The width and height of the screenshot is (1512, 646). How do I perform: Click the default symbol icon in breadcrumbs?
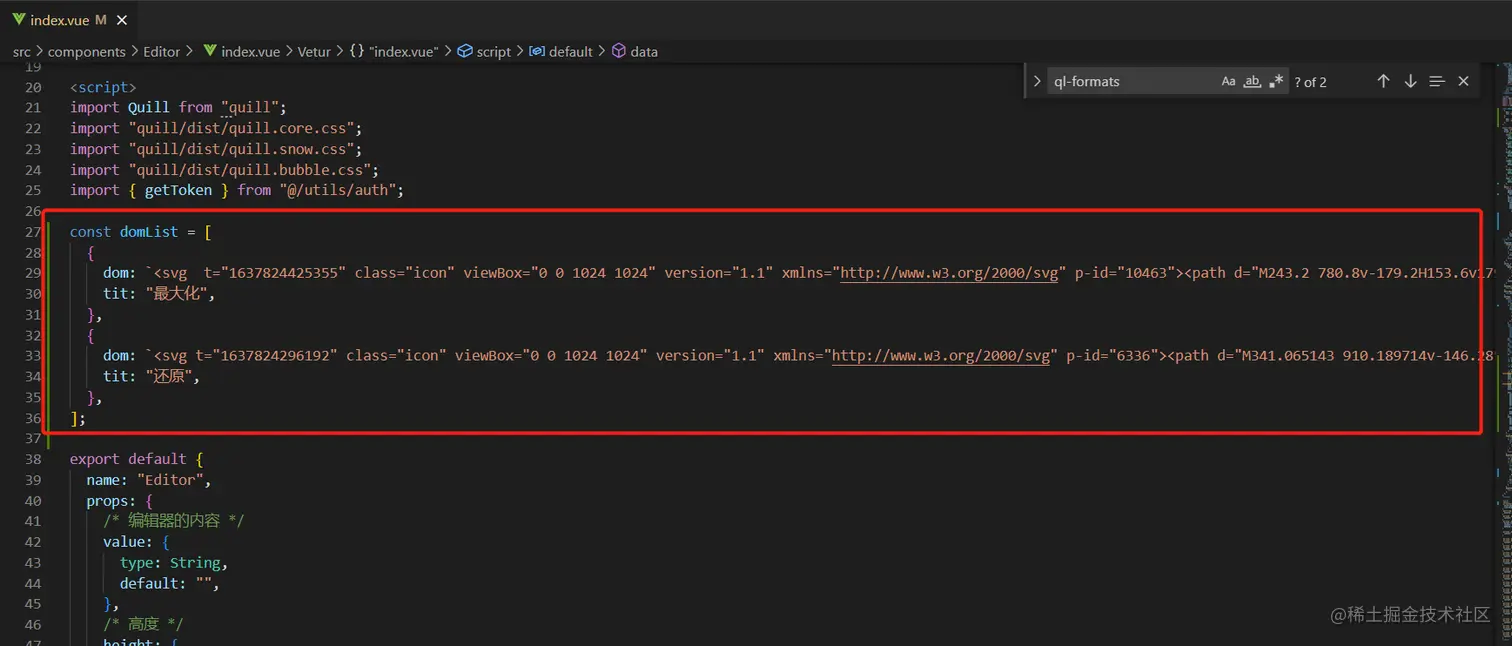pyautogui.click(x=537, y=51)
